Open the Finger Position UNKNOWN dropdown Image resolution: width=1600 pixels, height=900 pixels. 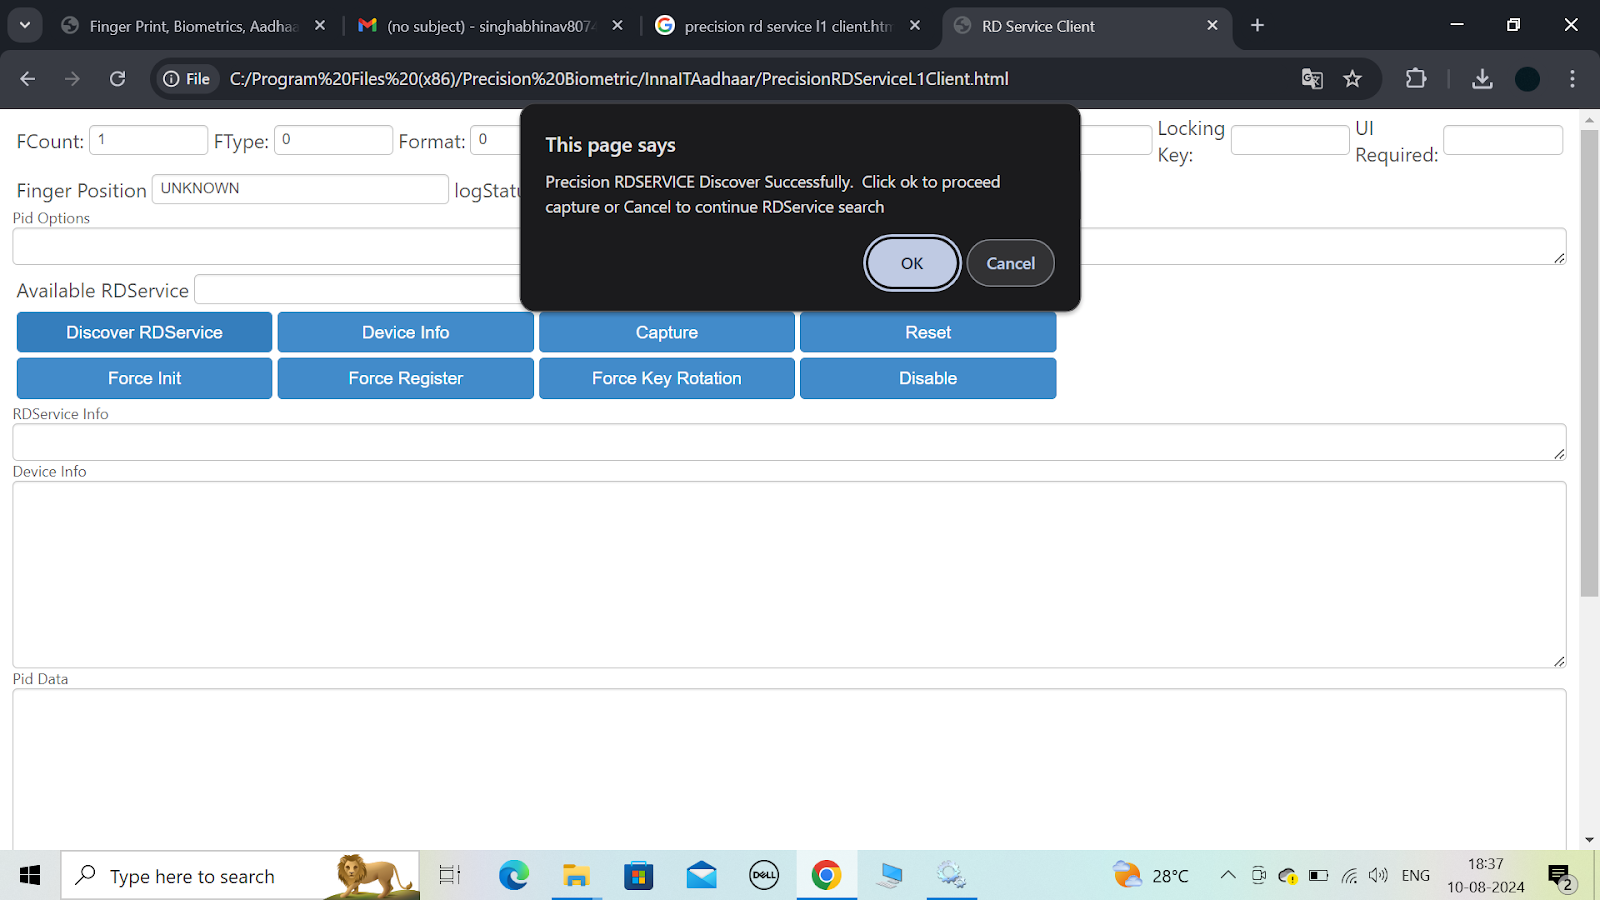tap(300, 189)
